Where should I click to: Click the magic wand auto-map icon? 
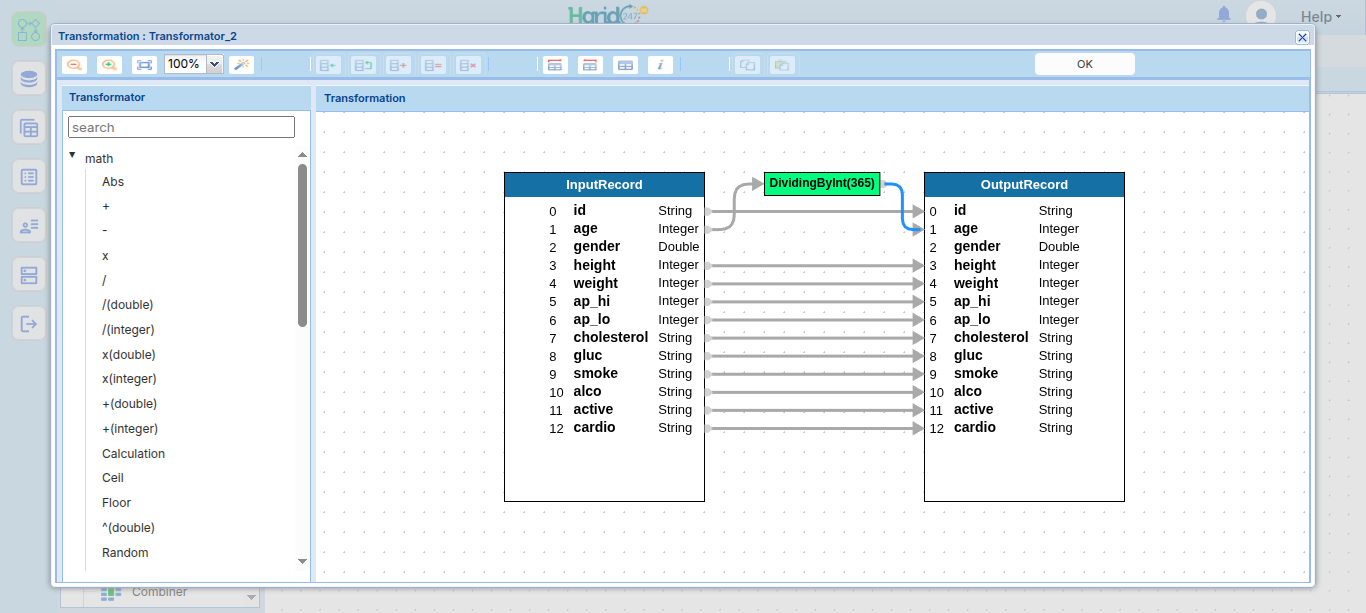241,65
